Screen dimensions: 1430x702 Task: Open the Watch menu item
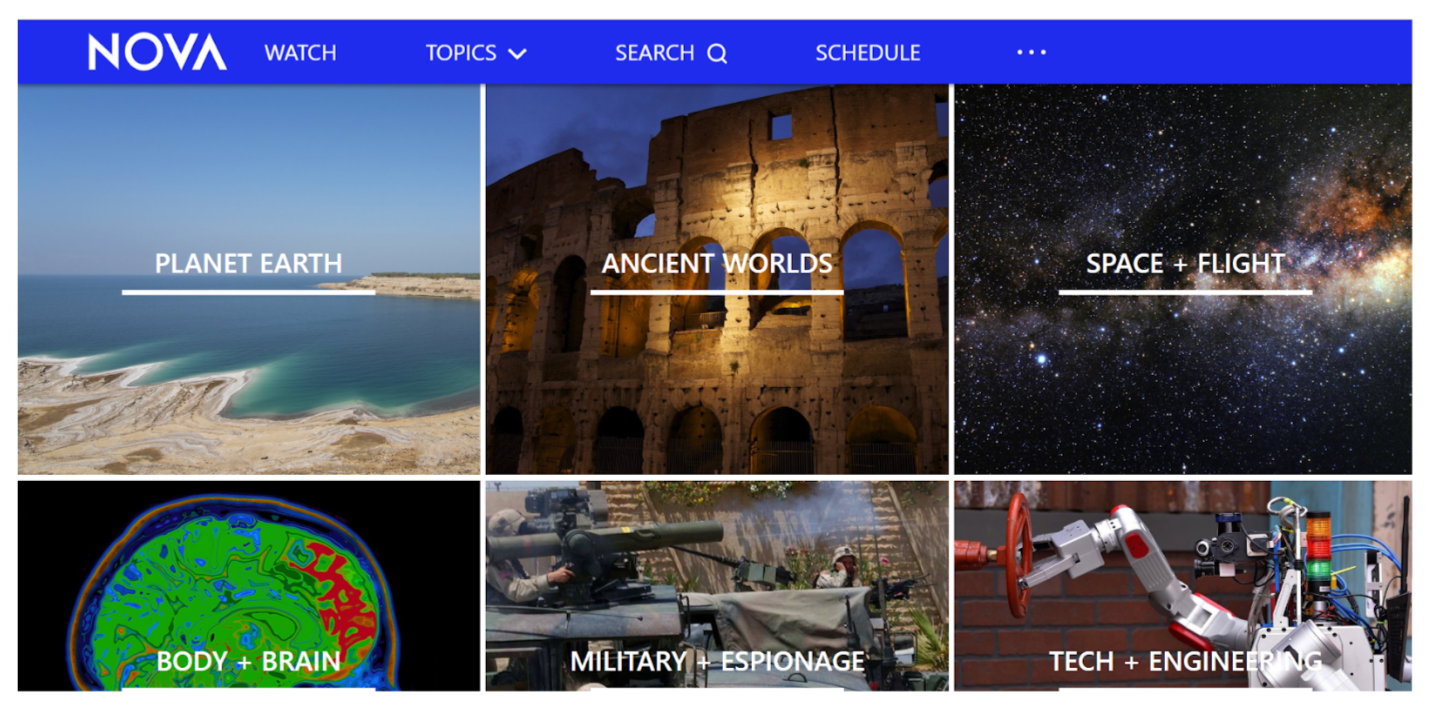[x=300, y=53]
